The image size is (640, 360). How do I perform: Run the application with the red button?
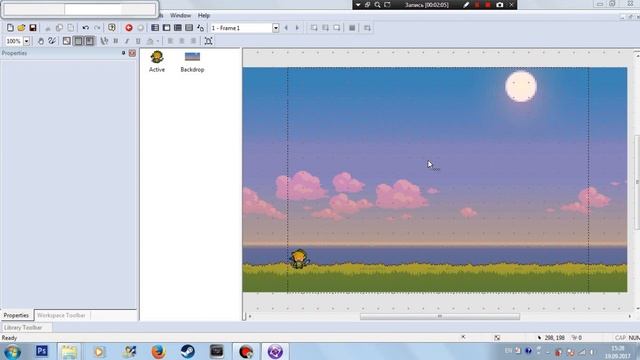pyautogui.click(x=129, y=28)
